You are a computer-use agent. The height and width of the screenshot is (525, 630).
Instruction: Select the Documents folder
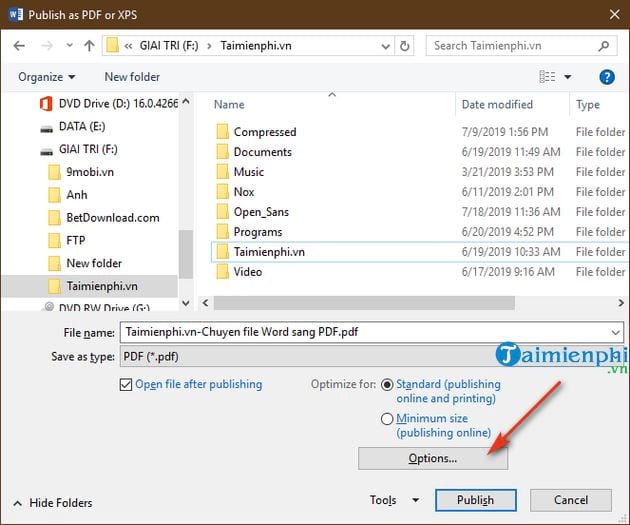tap(254, 152)
